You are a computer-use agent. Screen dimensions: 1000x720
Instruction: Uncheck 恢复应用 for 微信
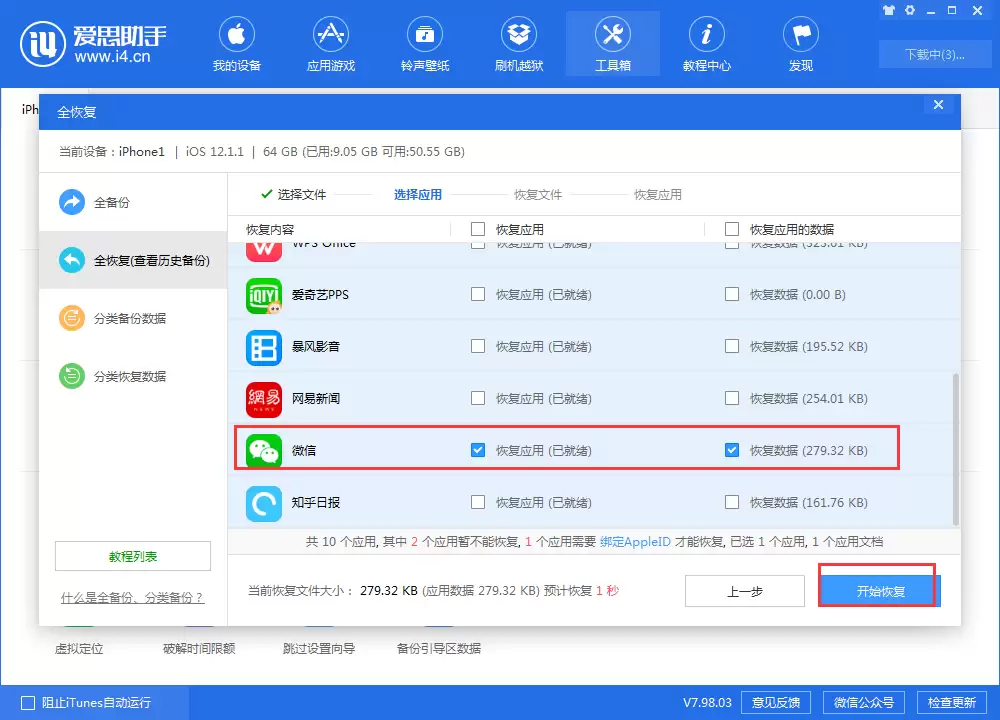[x=478, y=450]
